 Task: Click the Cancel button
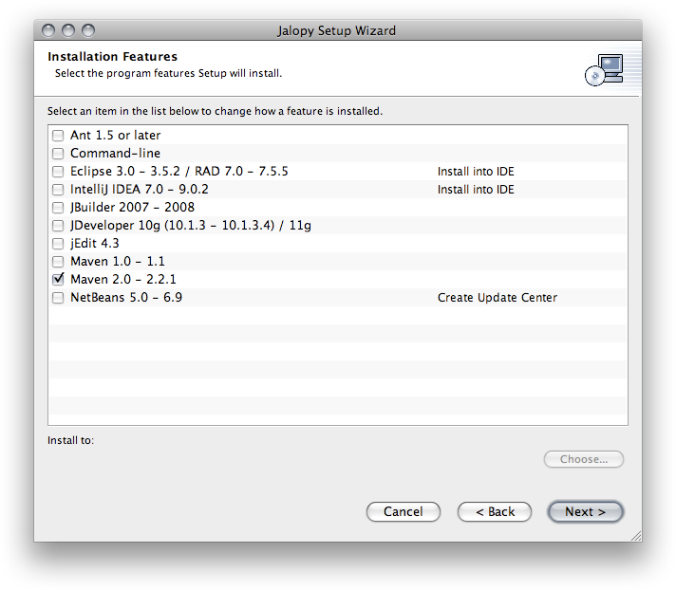[403, 512]
